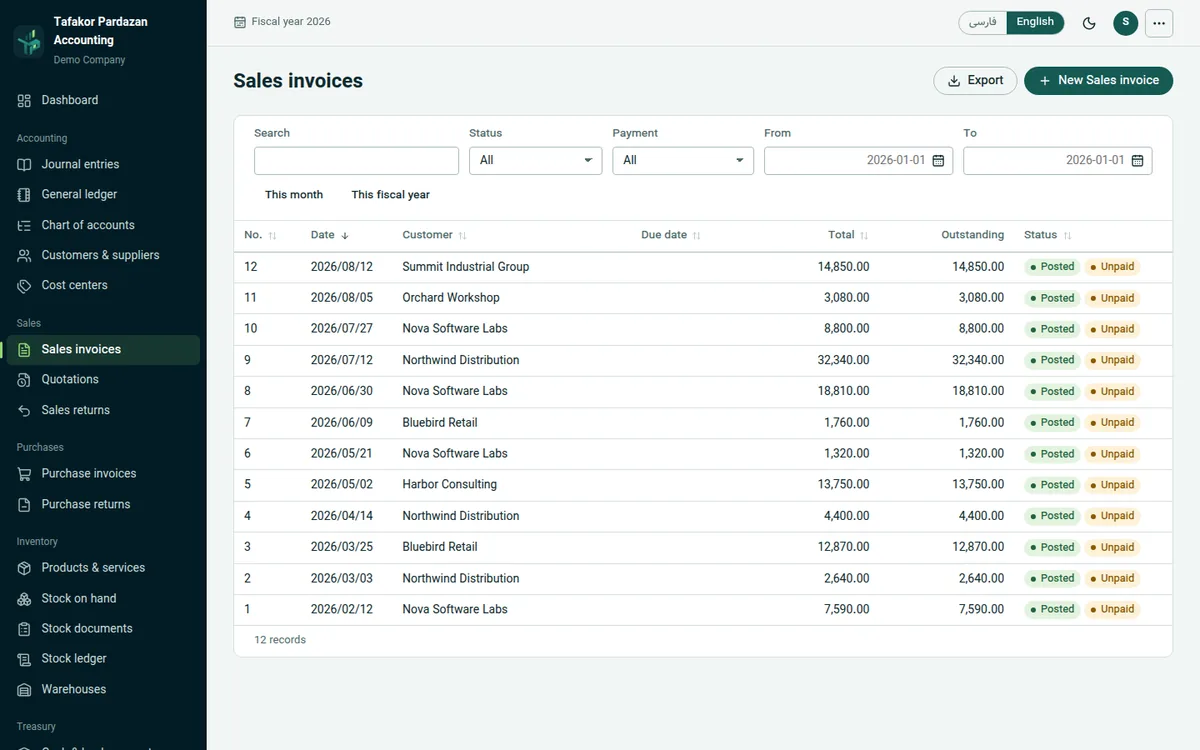1200x750 pixels.
Task: Switch language to Farsi
Action: [983, 22]
